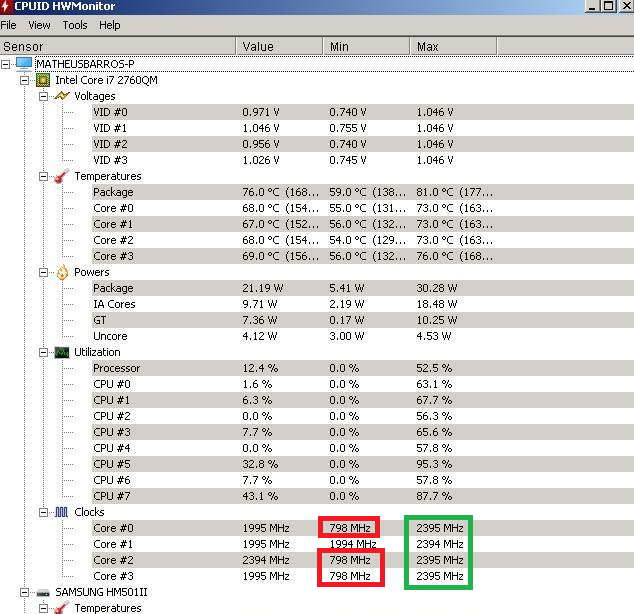Collapse the SAMSUNG HM501II drive node
Screen dimensions: 634x614
pyautogui.click(x=24, y=592)
